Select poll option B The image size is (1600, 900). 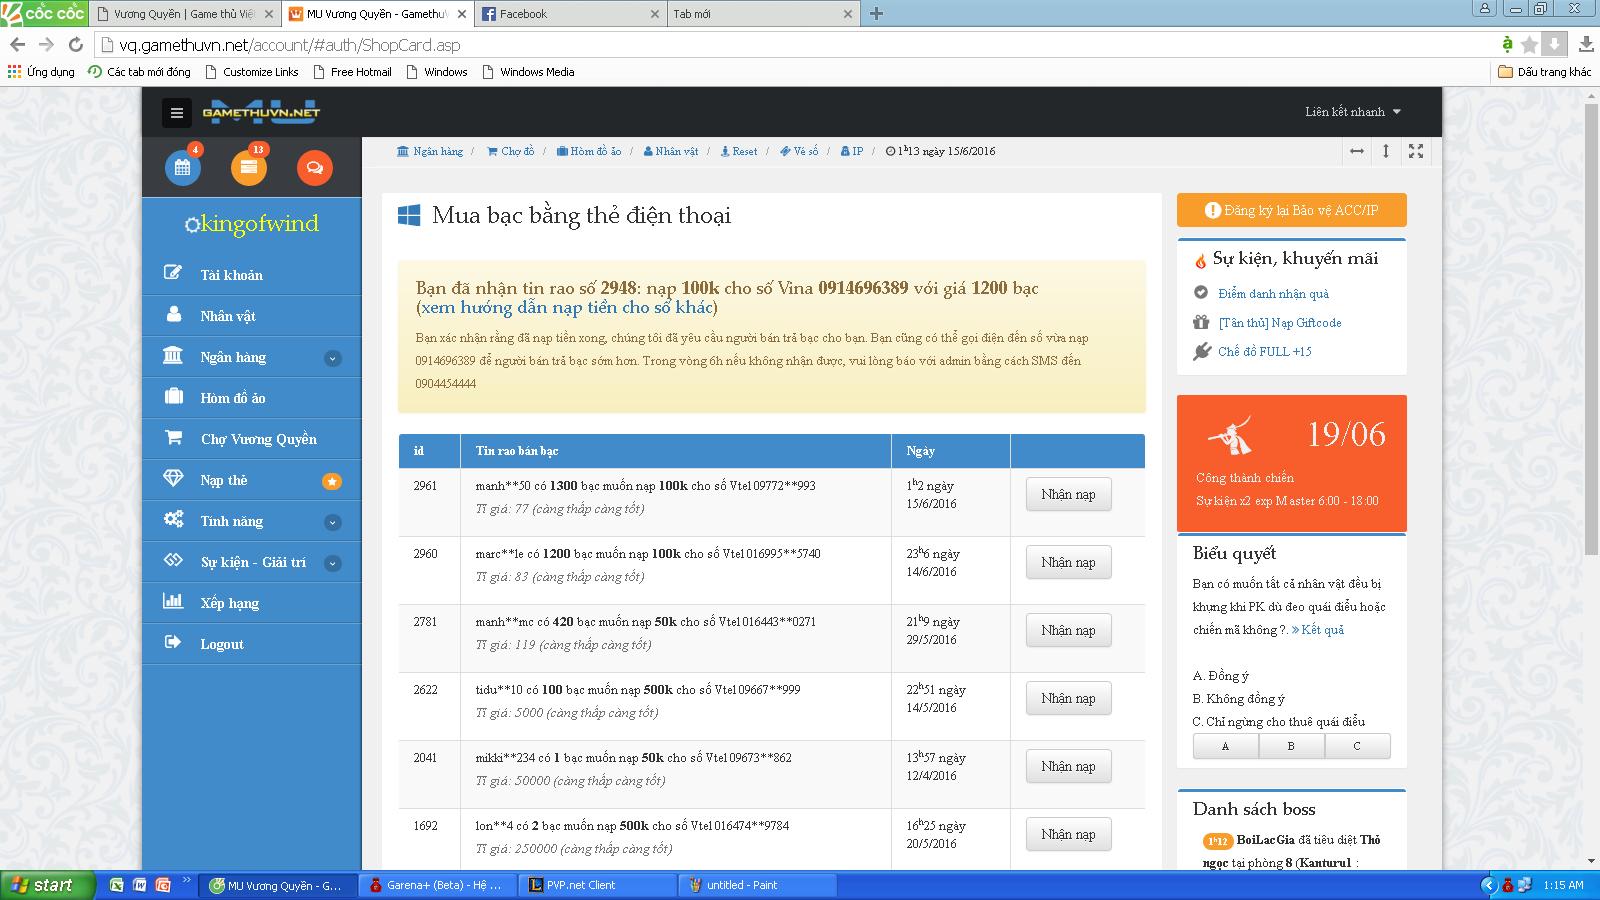[x=1291, y=746]
